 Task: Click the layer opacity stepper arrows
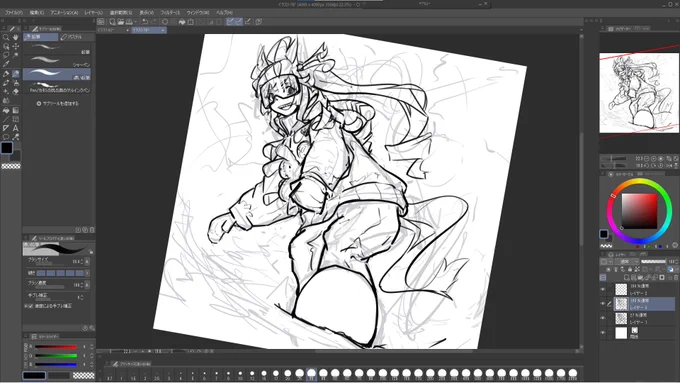677,262
